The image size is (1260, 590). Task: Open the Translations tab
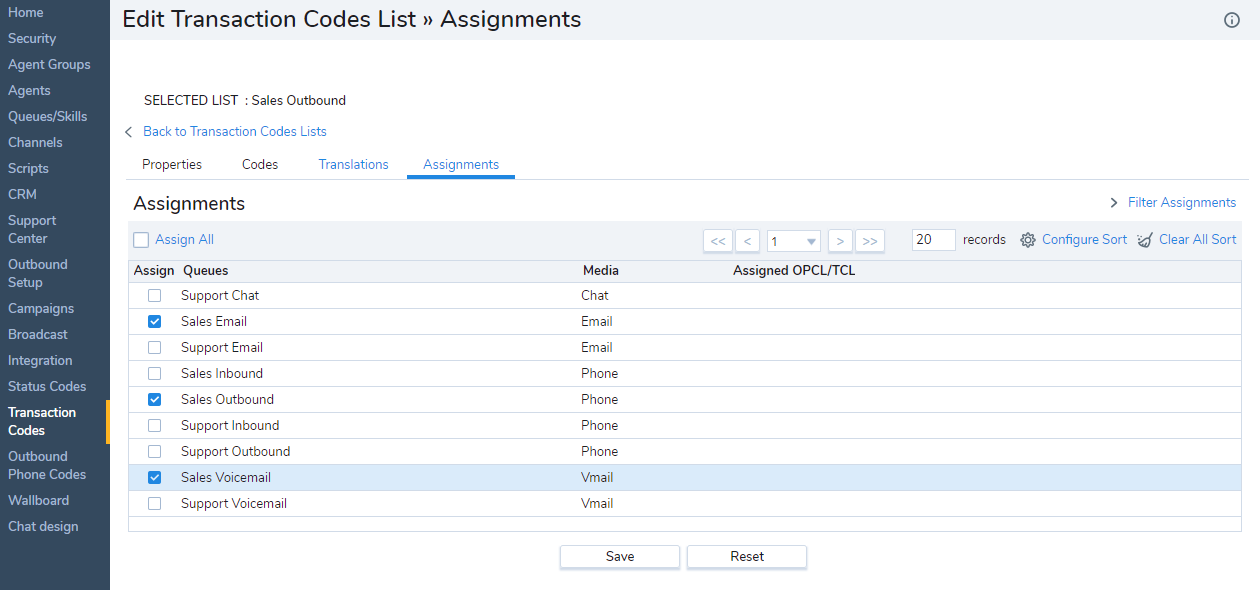point(353,164)
